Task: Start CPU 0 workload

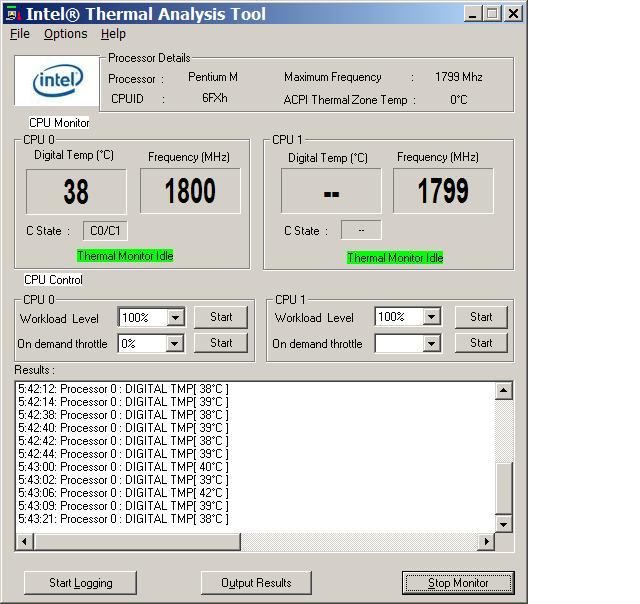Action: pyautogui.click(x=221, y=317)
